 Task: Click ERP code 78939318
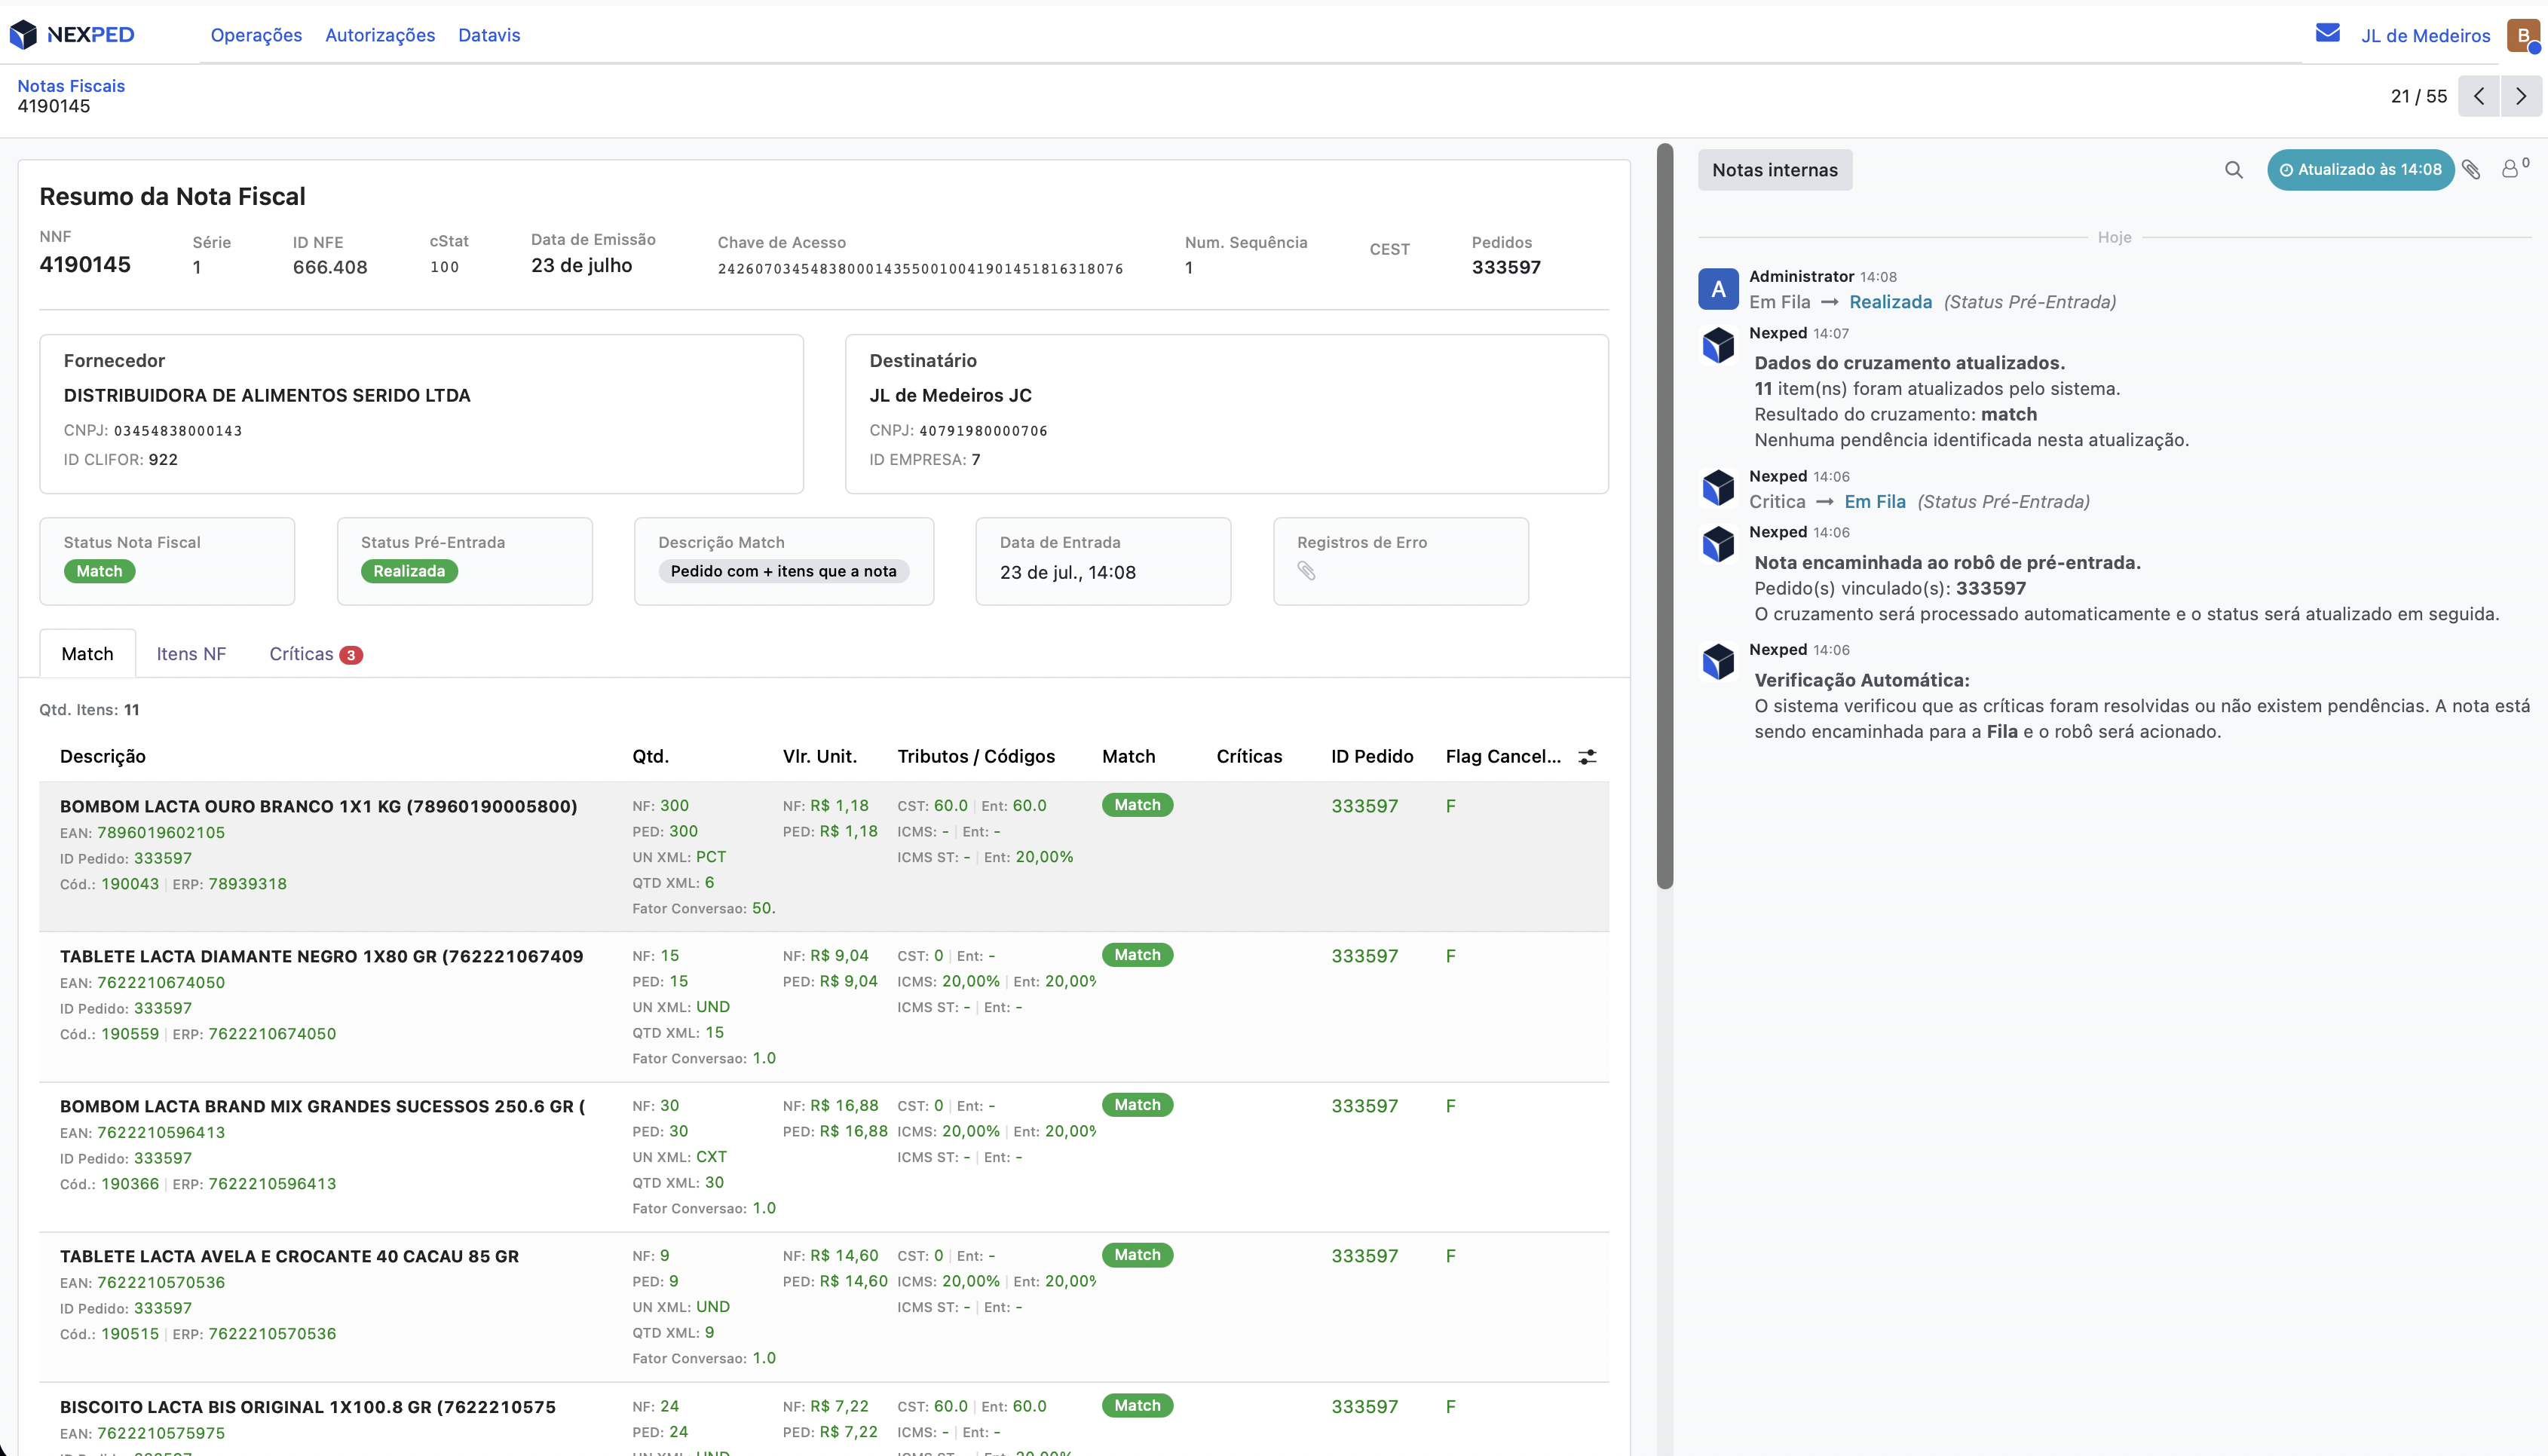point(247,884)
